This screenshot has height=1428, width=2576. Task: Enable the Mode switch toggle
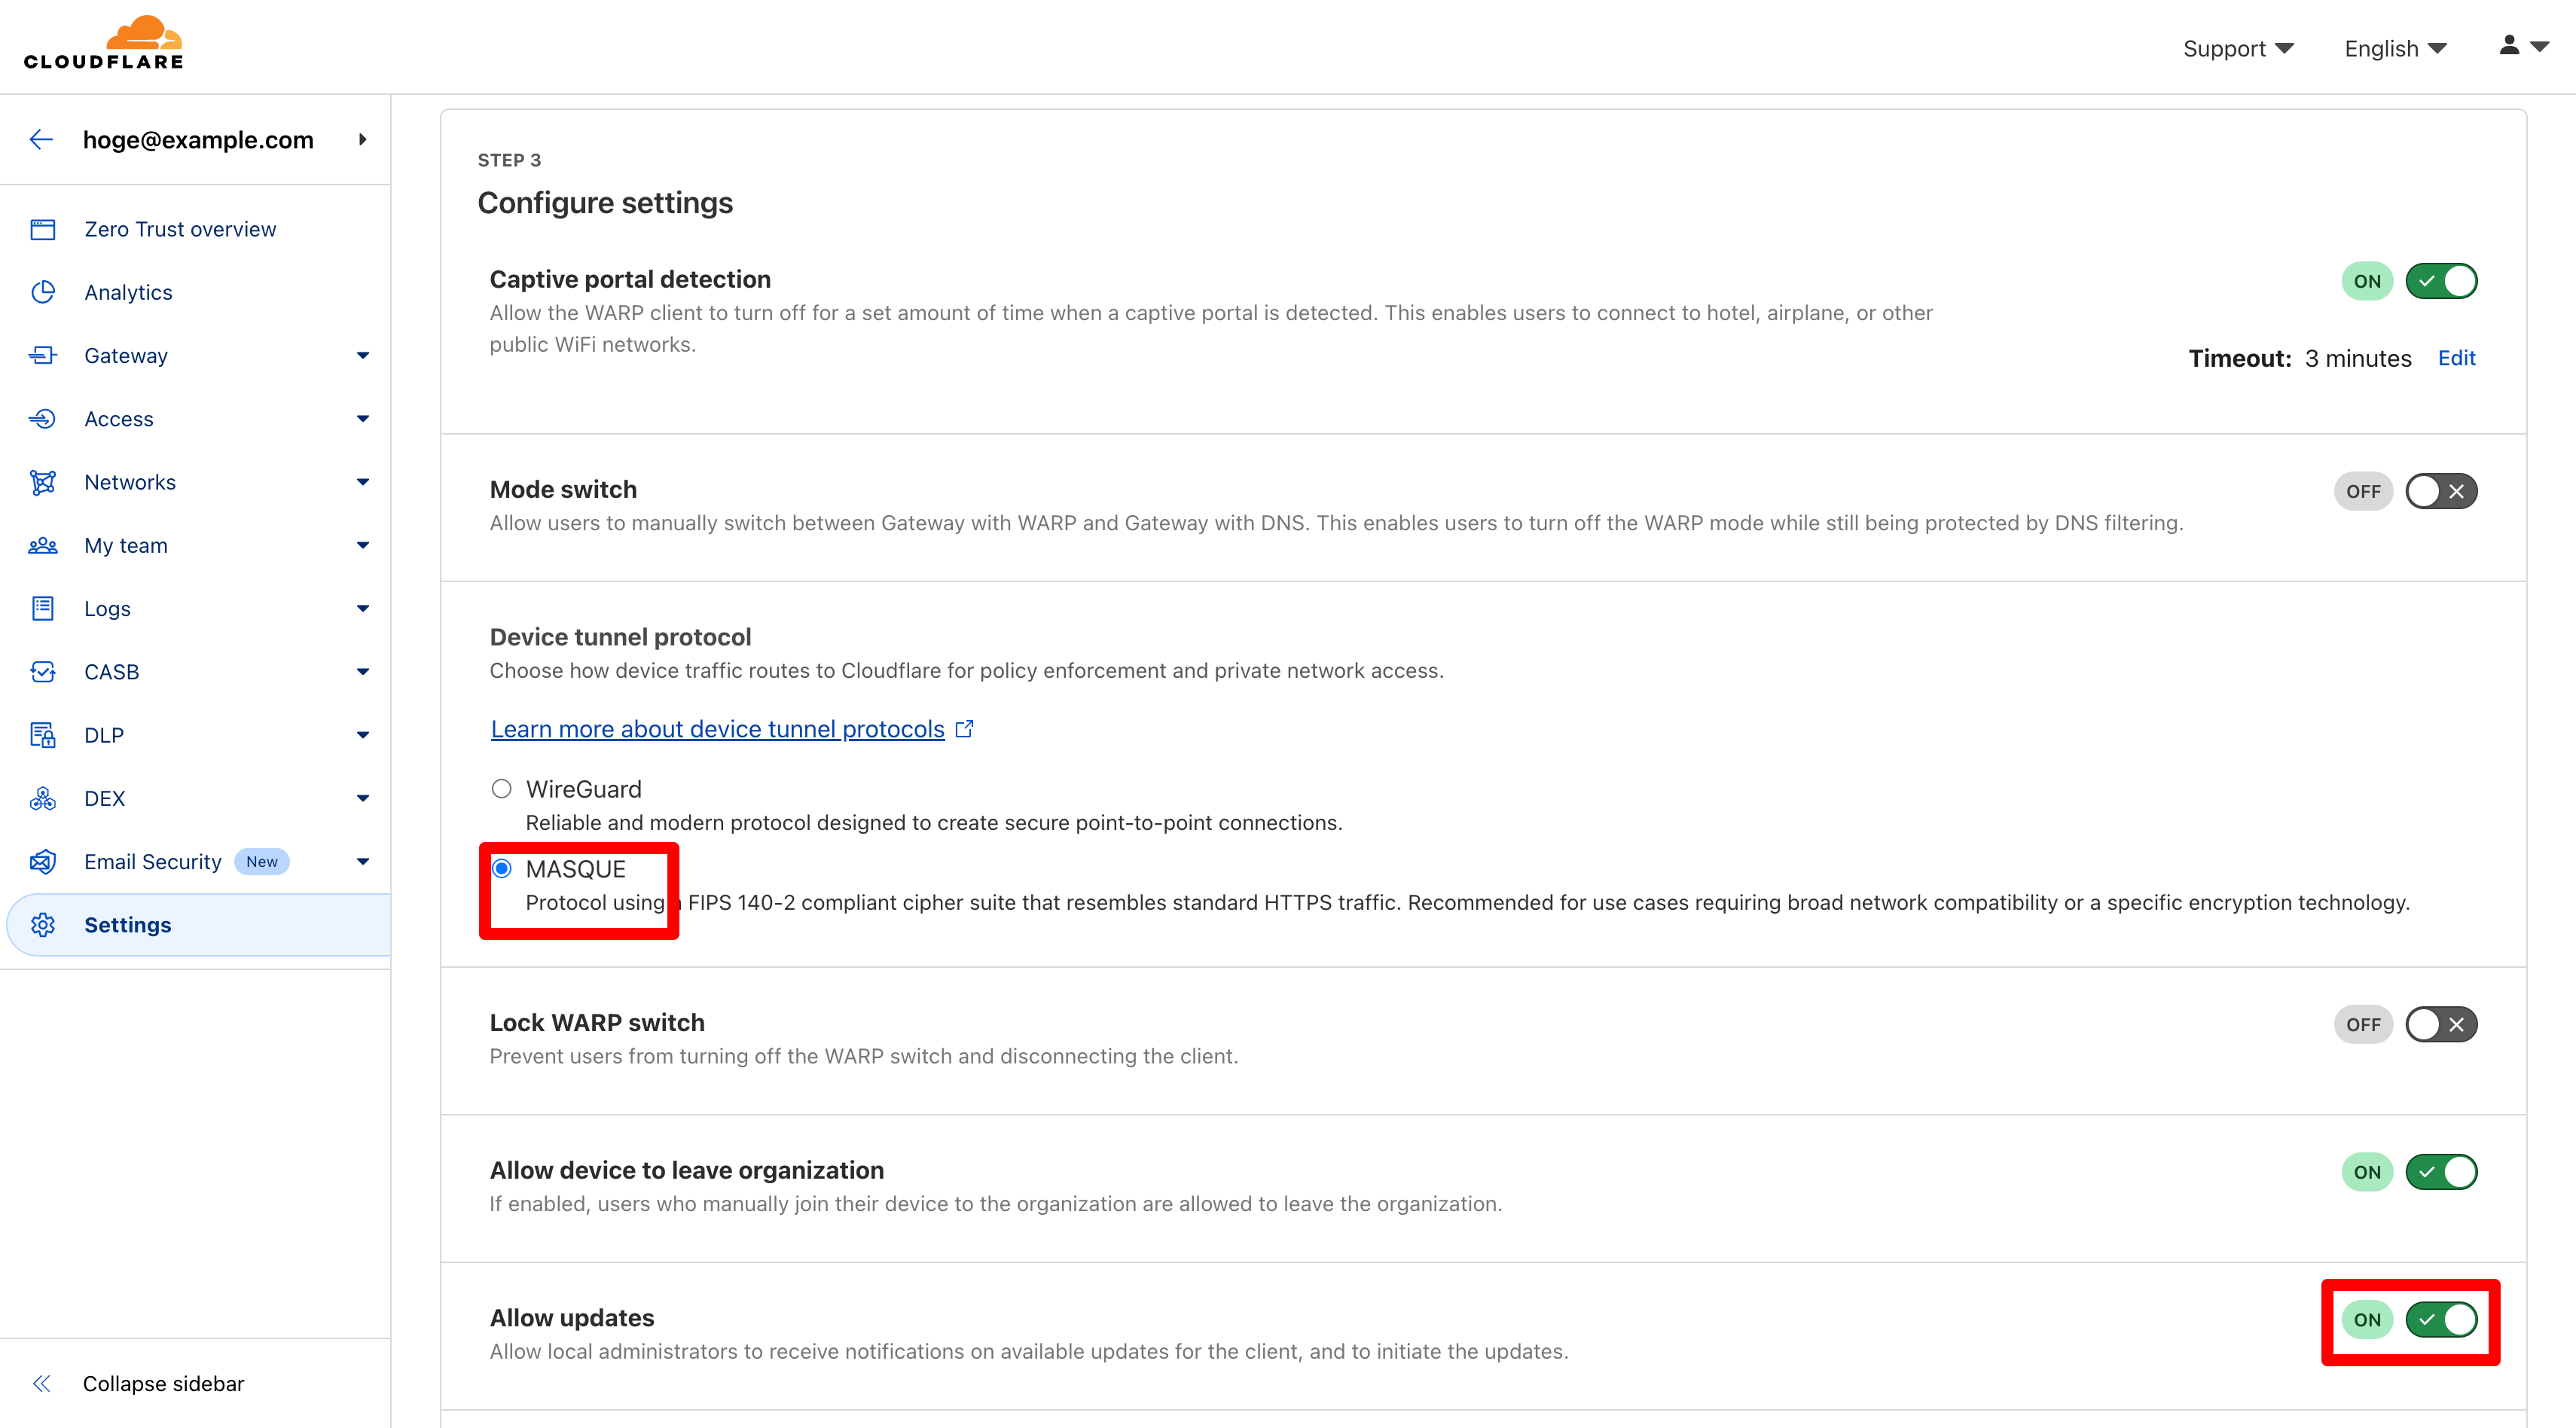click(2440, 491)
